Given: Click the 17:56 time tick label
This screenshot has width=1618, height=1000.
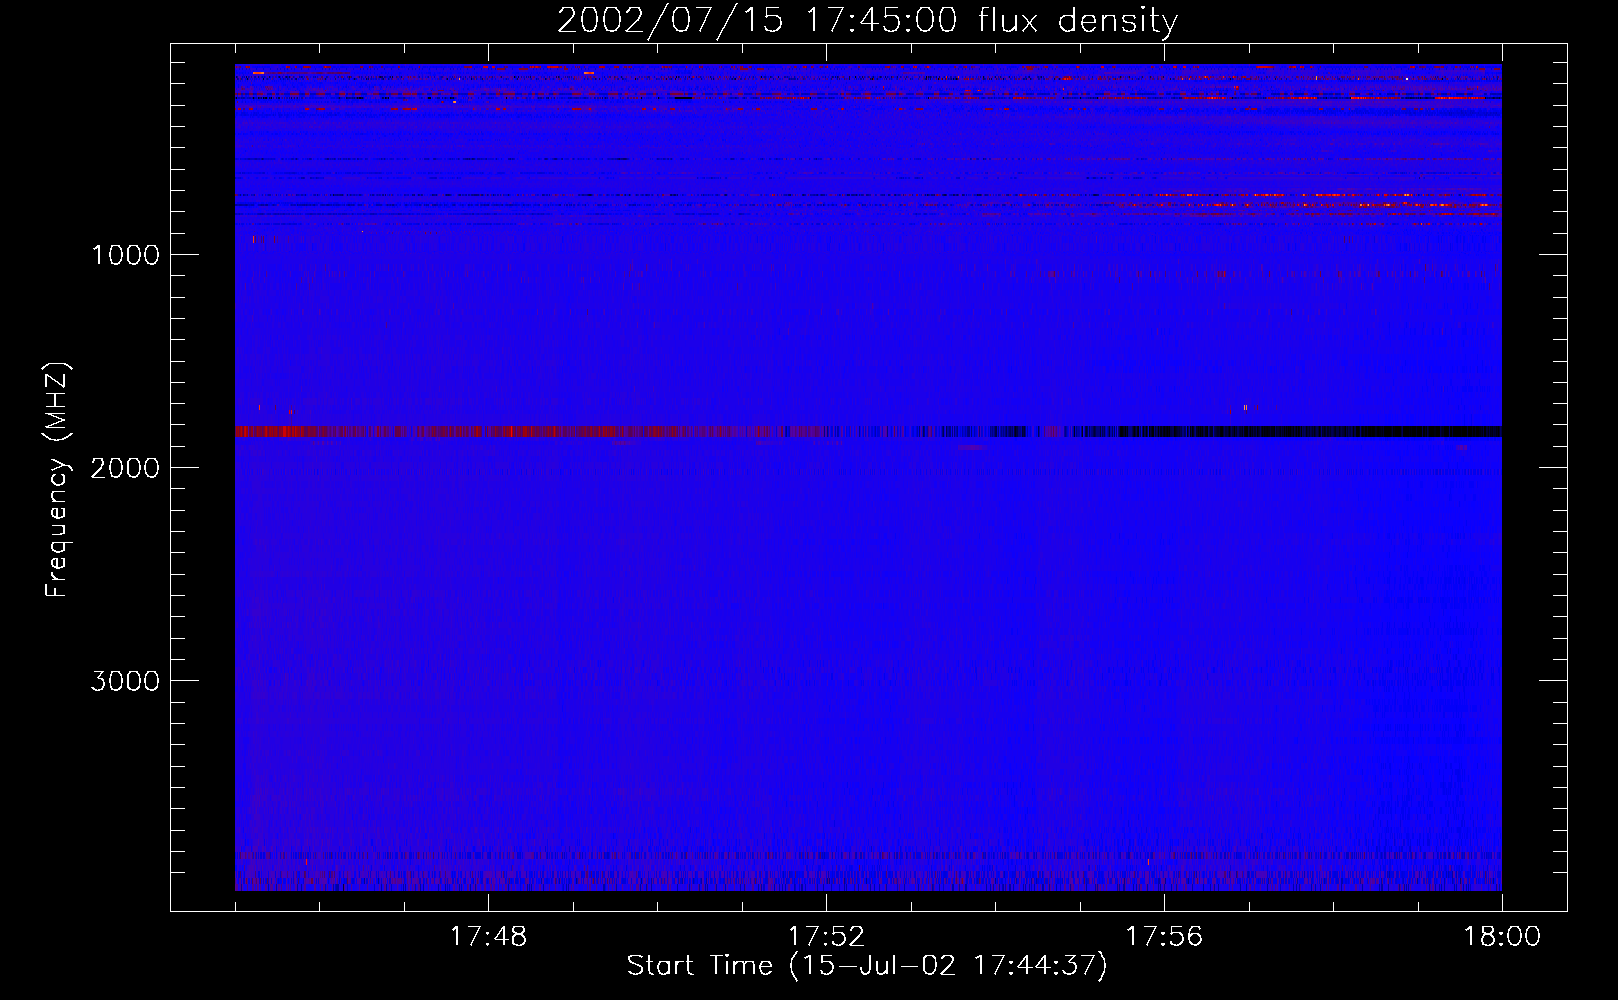Looking at the screenshot, I should click(1164, 937).
